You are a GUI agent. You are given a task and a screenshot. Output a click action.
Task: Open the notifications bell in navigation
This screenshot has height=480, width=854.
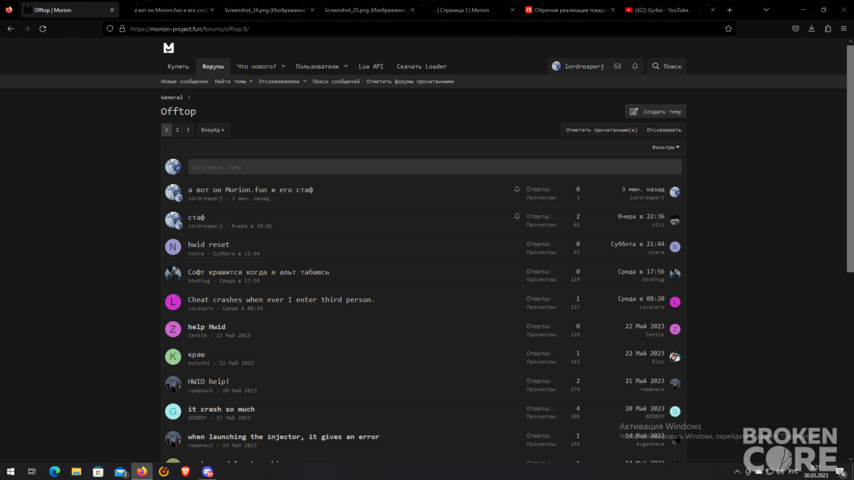(635, 66)
